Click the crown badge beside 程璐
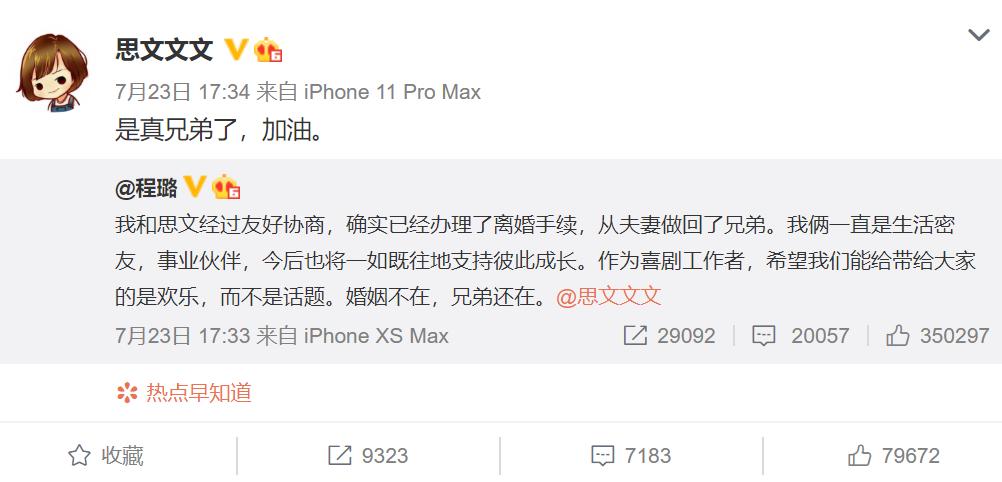Image resolution: width=1002 pixels, height=482 pixels. 226,187
